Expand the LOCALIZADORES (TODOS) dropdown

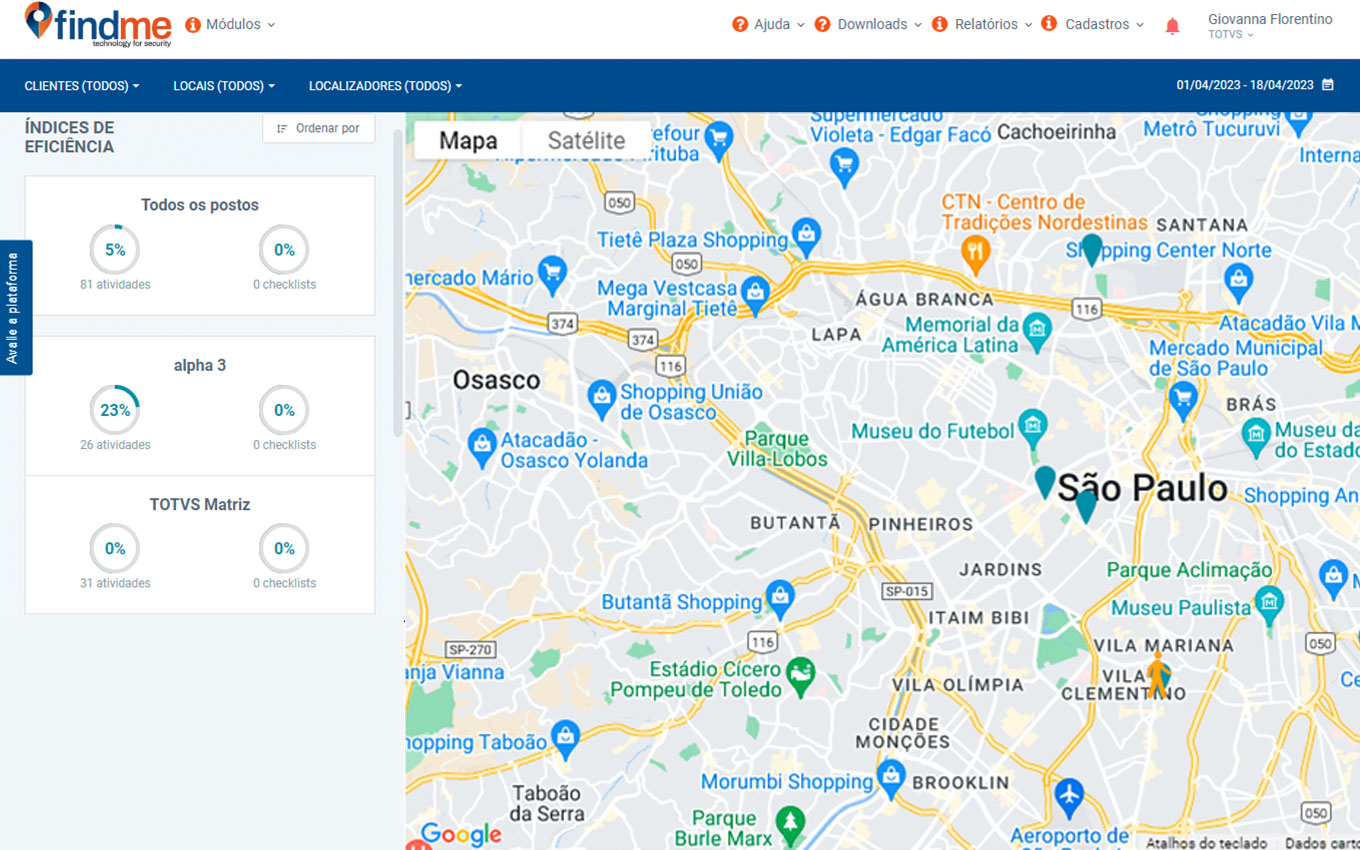385,86
